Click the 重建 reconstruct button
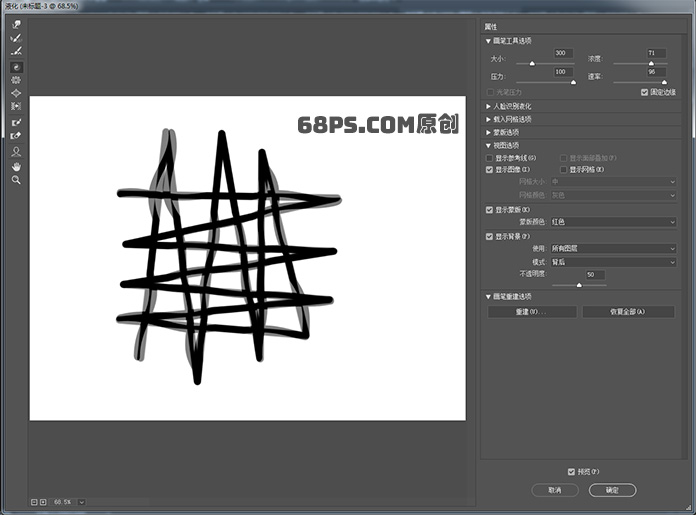The image size is (696, 515). pos(532,312)
